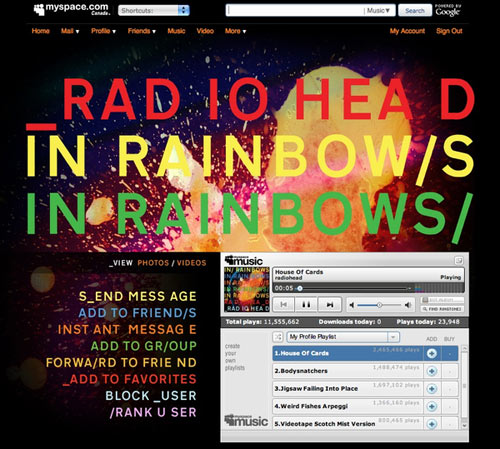Select track 2.Bodysnatchers
Screen dimensions: 500x449
[348, 371]
